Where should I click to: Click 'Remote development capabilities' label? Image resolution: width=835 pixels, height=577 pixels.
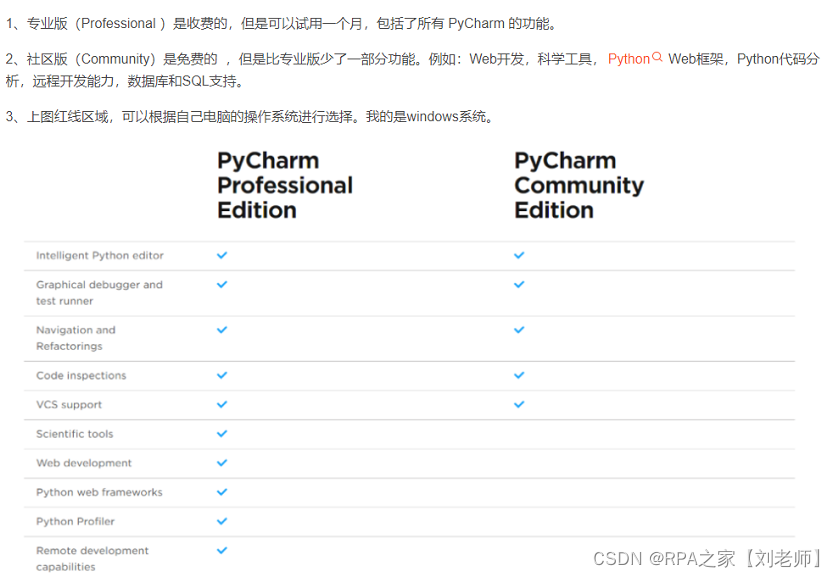(92, 559)
